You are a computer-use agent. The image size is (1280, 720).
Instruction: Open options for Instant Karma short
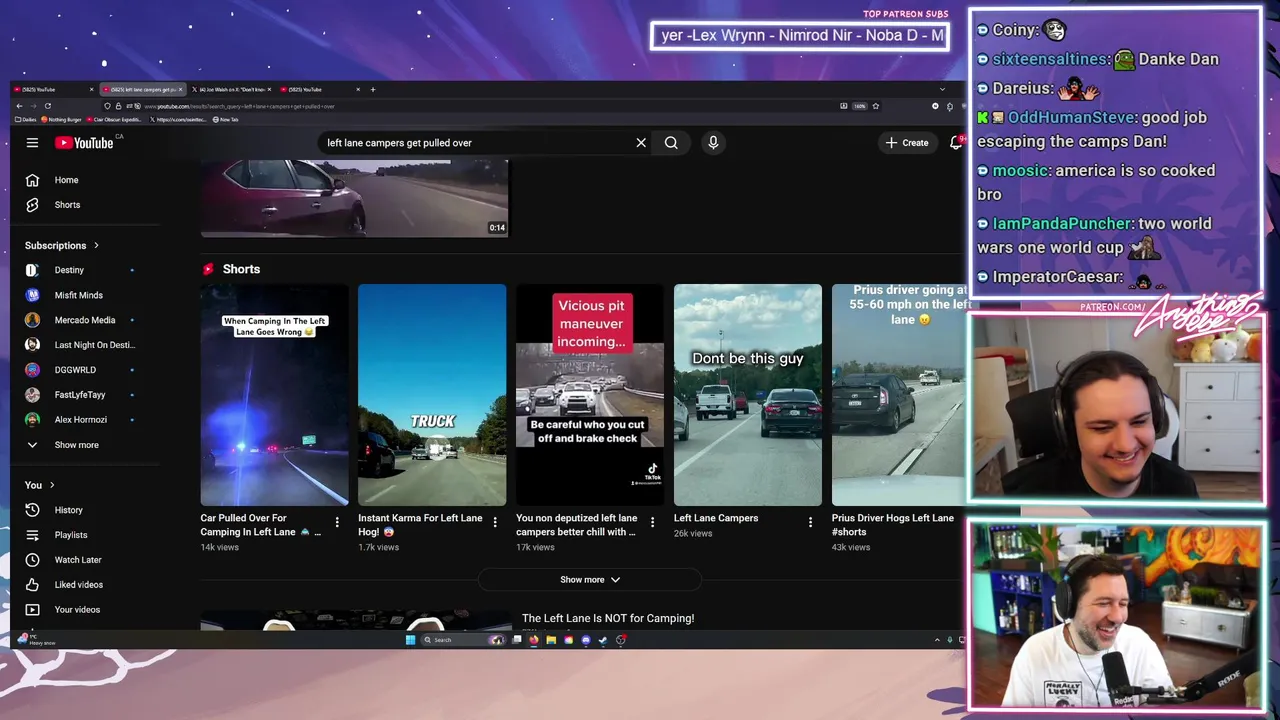(495, 522)
